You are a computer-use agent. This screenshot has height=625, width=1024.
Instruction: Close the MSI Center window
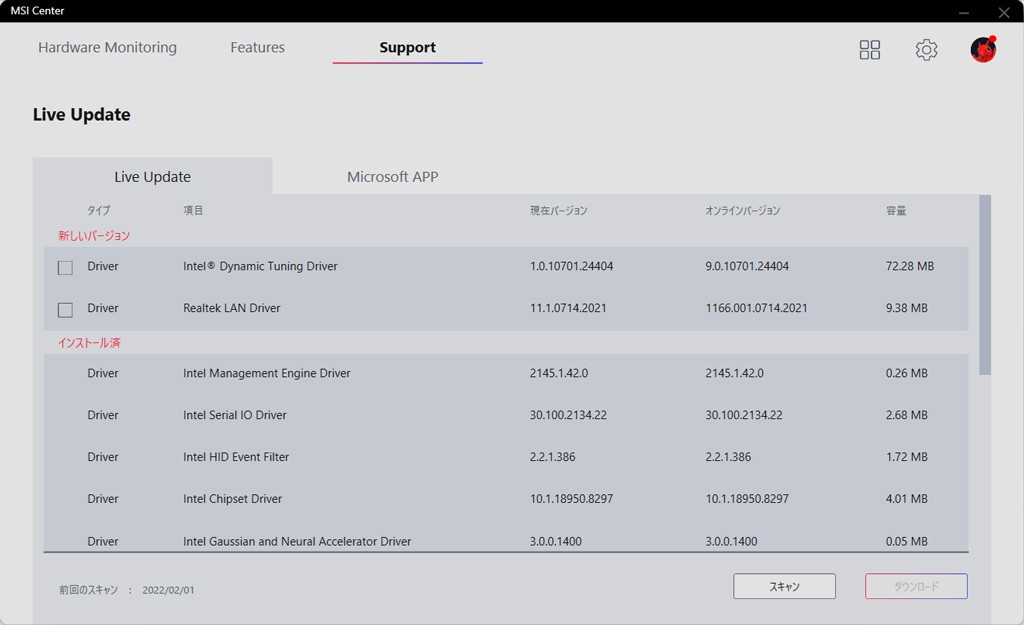1004,12
